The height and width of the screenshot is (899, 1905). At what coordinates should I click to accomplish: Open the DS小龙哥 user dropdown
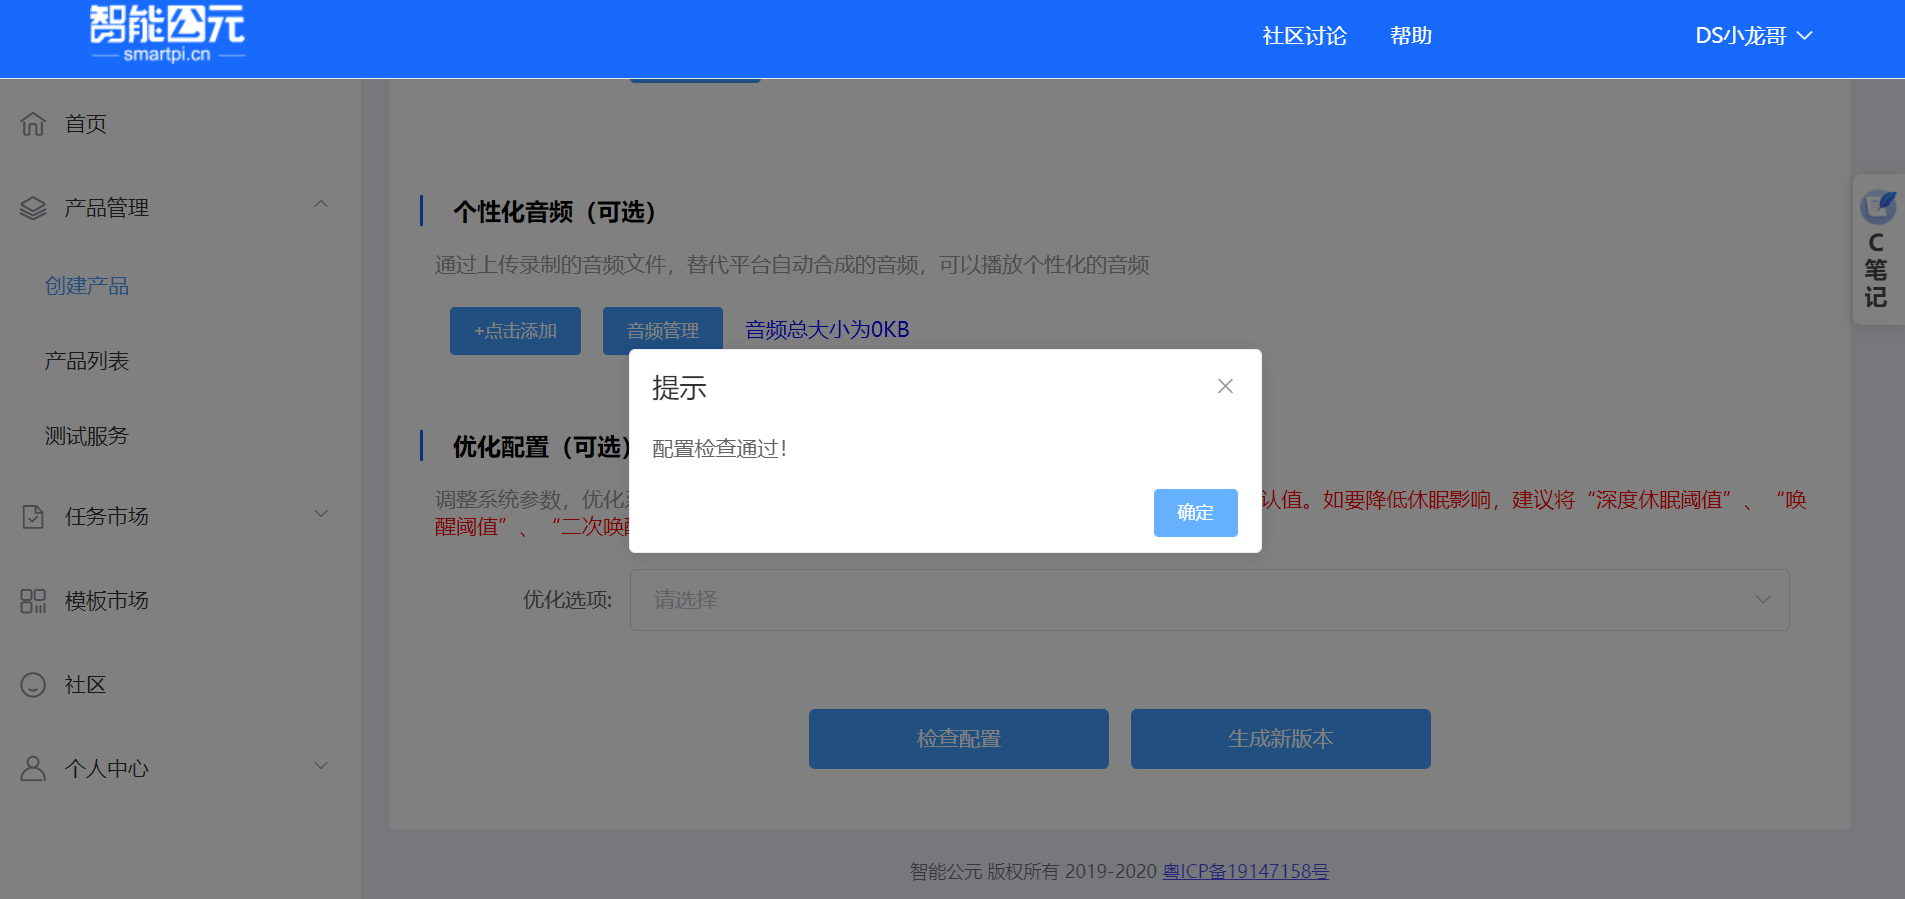tap(1753, 36)
